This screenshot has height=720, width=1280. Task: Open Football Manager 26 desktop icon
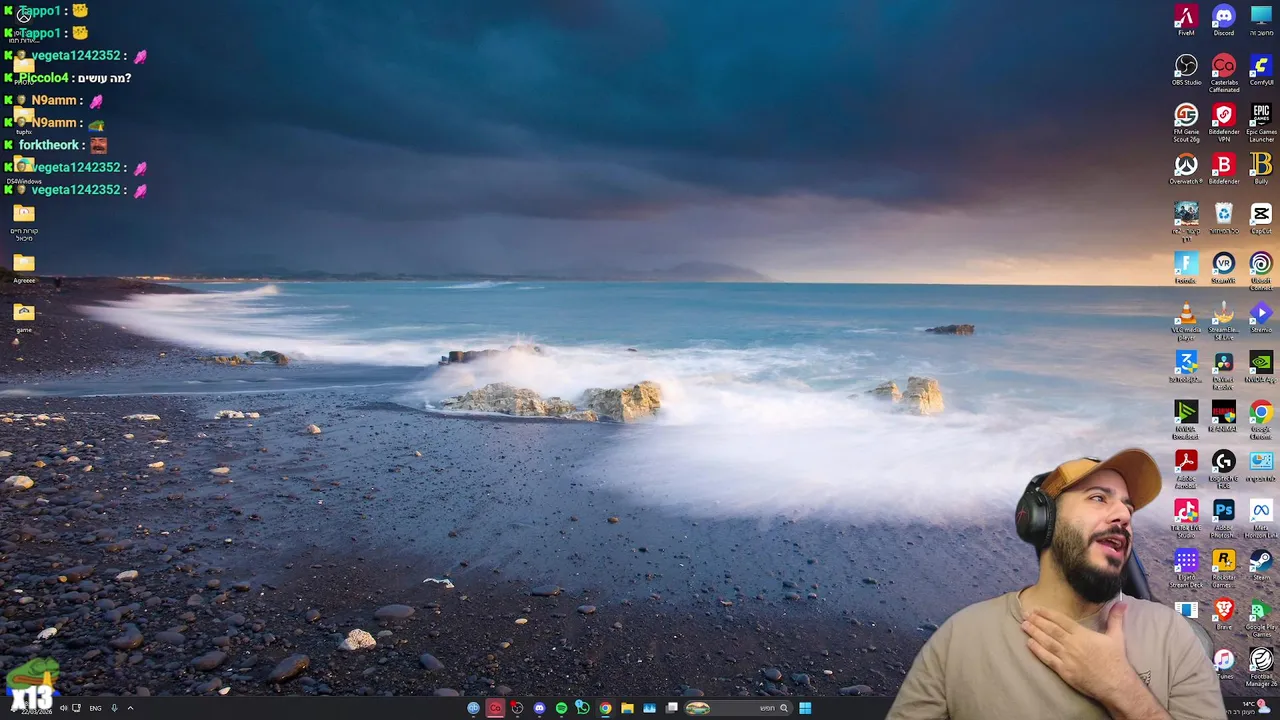(1261, 665)
